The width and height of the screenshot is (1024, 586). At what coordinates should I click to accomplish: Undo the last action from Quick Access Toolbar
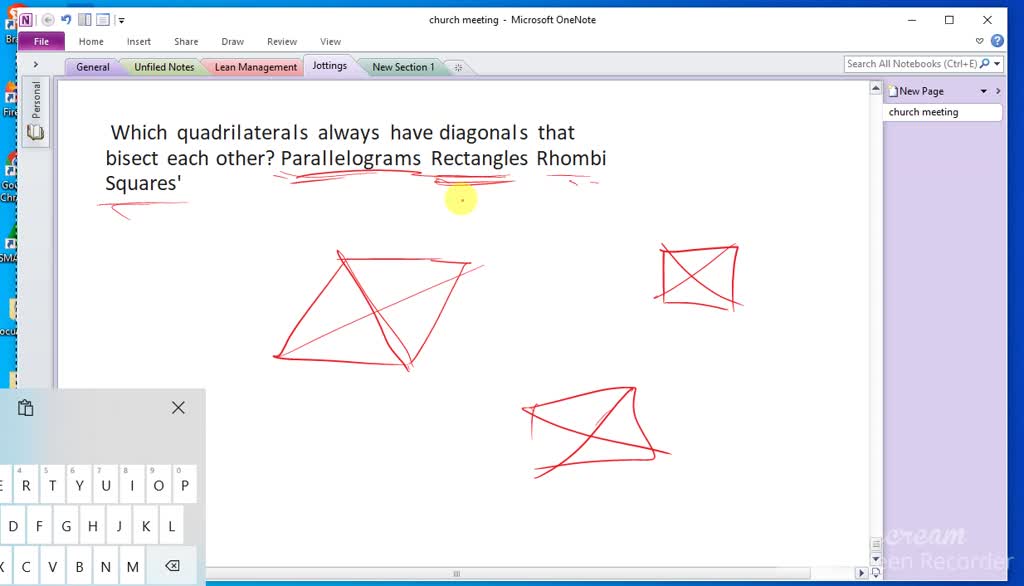tap(66, 19)
